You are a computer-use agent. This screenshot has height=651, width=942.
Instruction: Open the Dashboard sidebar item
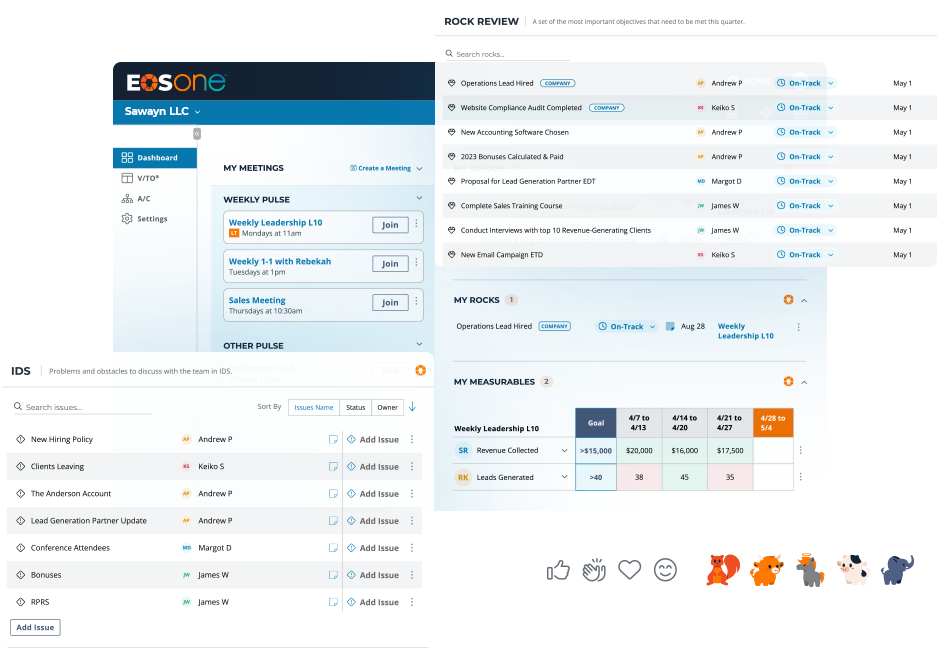pos(155,158)
